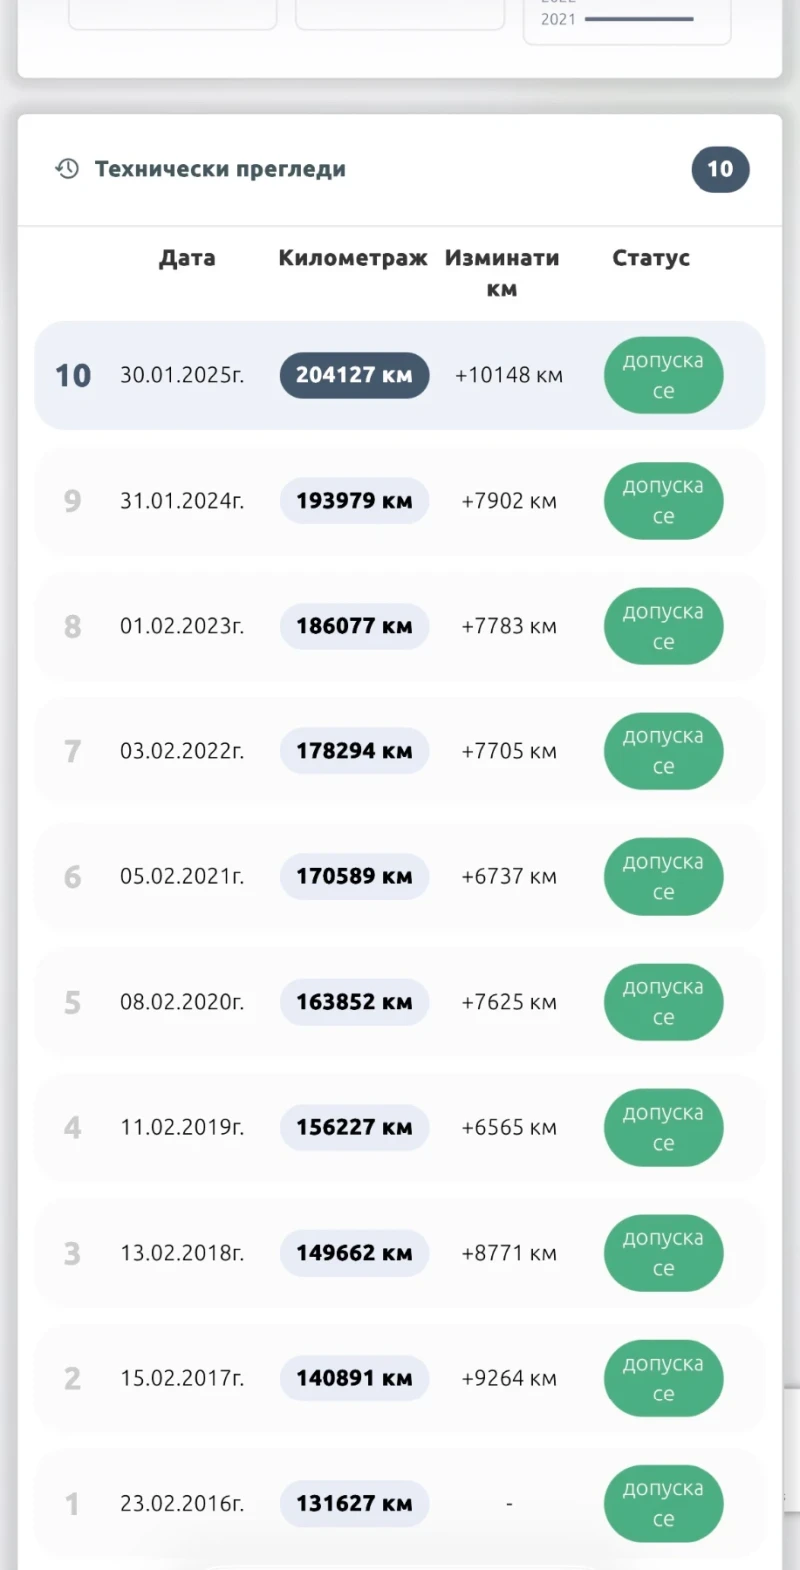The image size is (800, 1570).
Task: Open inspection row dated 08.02.2020г.
Action: click(182, 1002)
